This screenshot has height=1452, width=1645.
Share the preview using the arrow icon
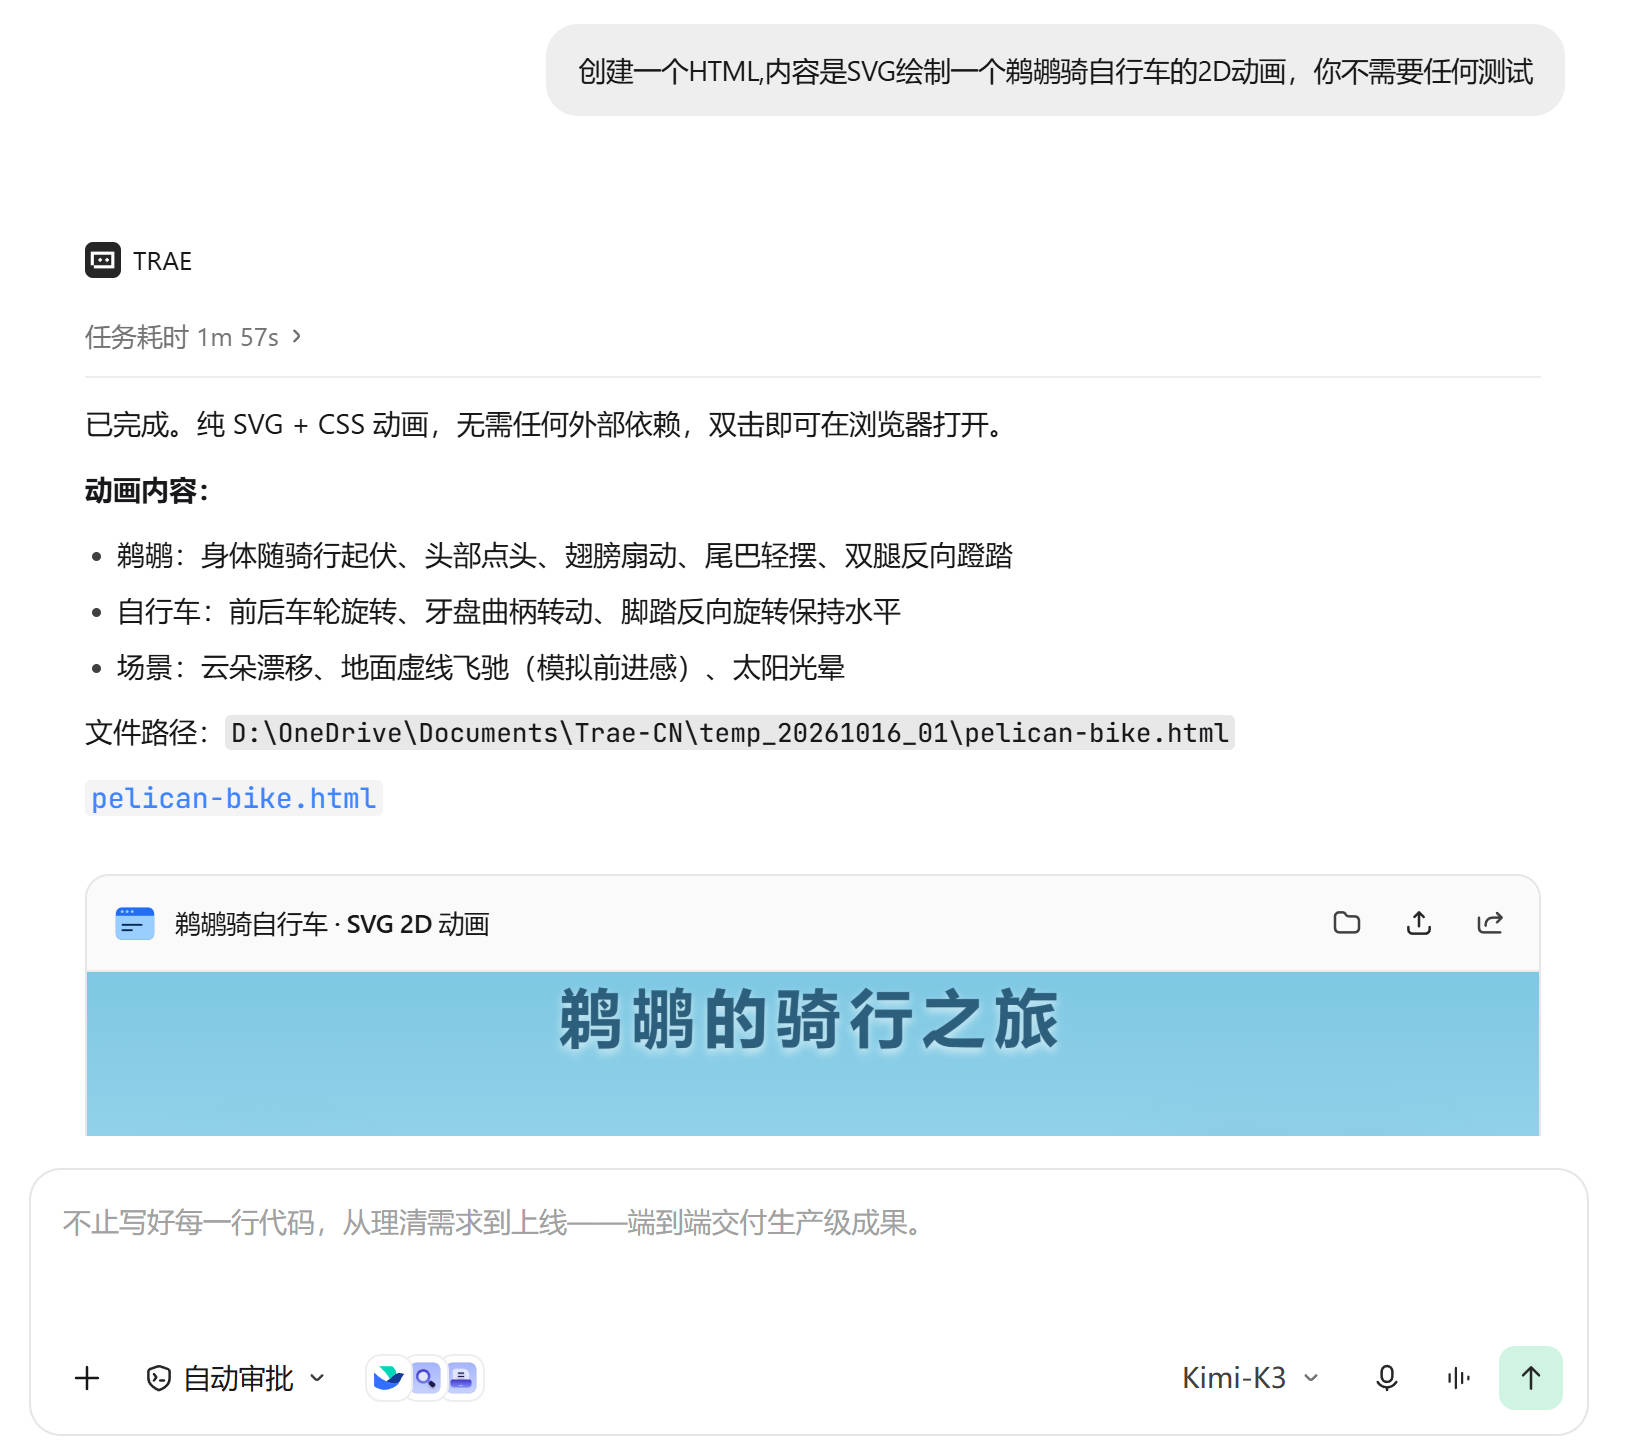(x=1490, y=923)
